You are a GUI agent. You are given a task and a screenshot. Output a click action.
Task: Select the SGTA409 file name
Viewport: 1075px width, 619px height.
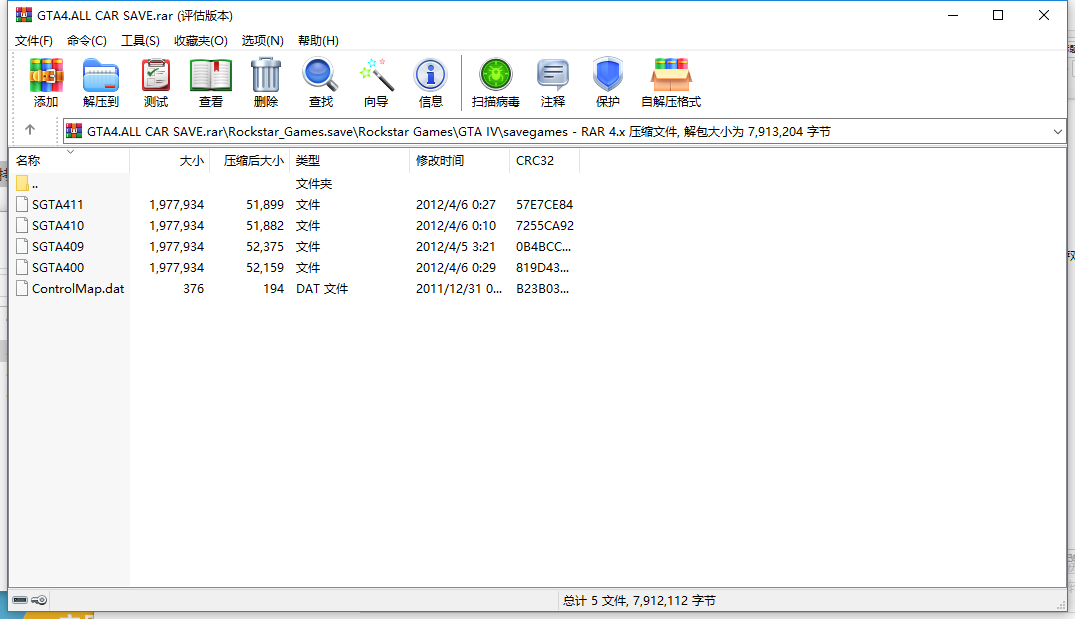coord(58,247)
